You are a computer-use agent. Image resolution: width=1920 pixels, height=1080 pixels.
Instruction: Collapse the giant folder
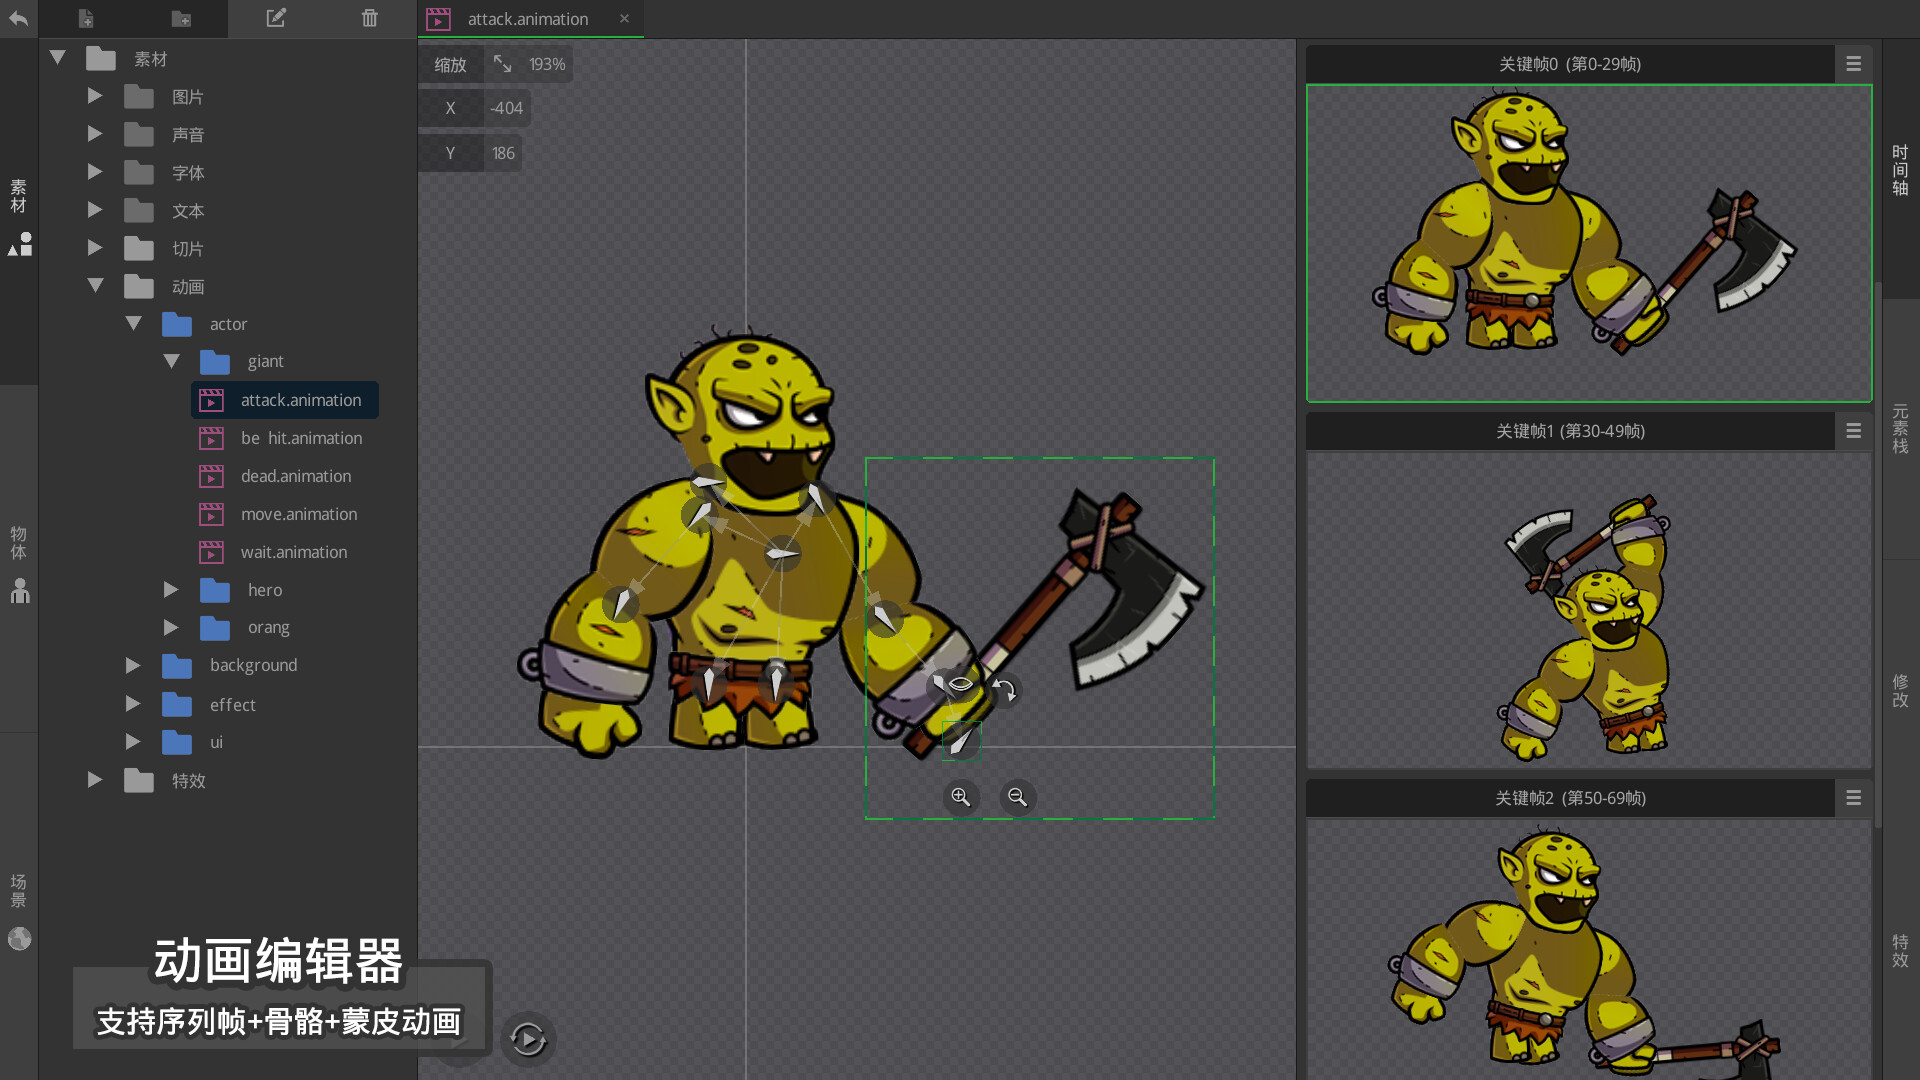pyautogui.click(x=171, y=361)
